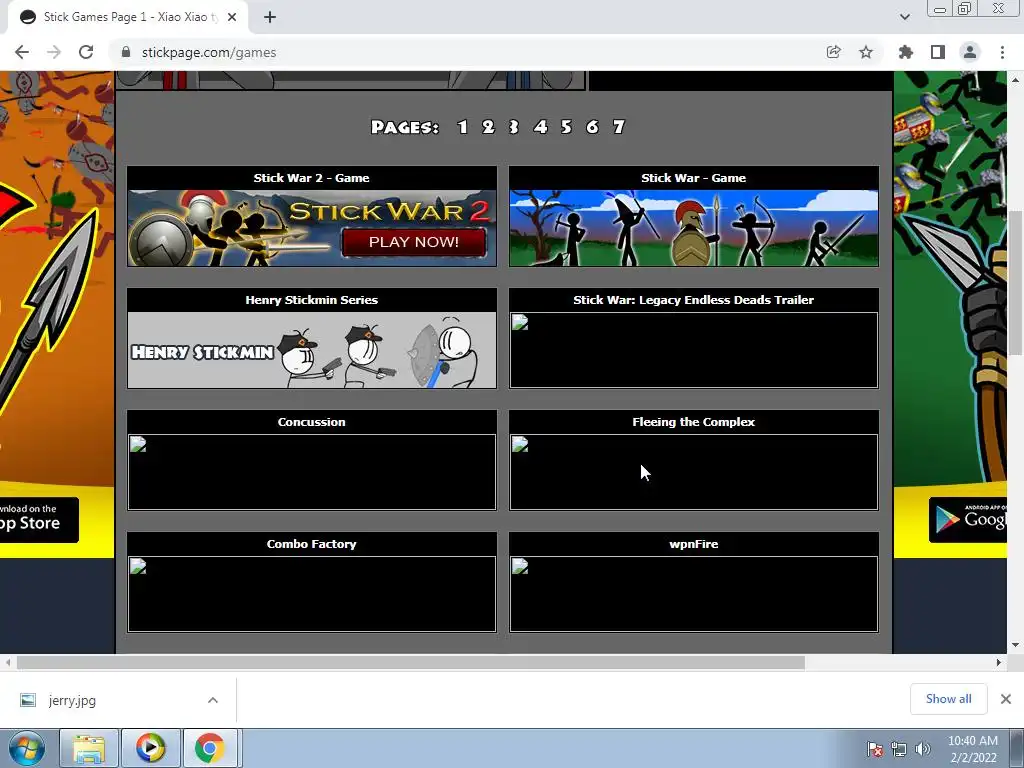Click the vertical scrollbar thumb
This screenshot has height=768, width=1024.
[1015, 283]
